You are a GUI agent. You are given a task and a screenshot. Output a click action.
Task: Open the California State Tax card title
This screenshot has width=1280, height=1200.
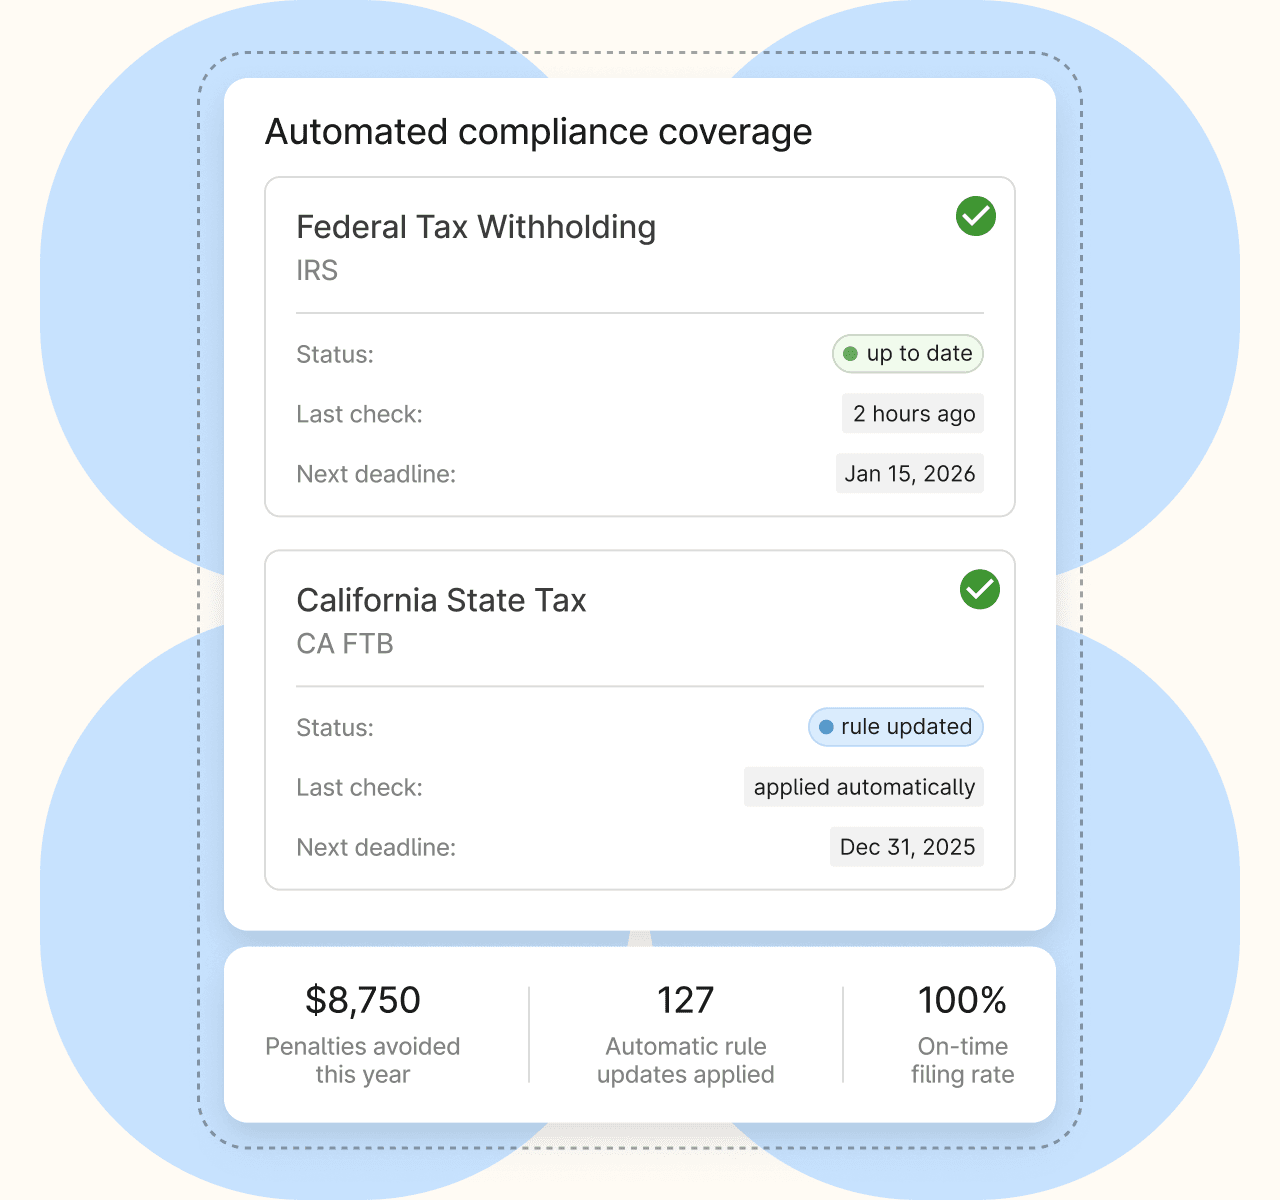[x=441, y=600]
